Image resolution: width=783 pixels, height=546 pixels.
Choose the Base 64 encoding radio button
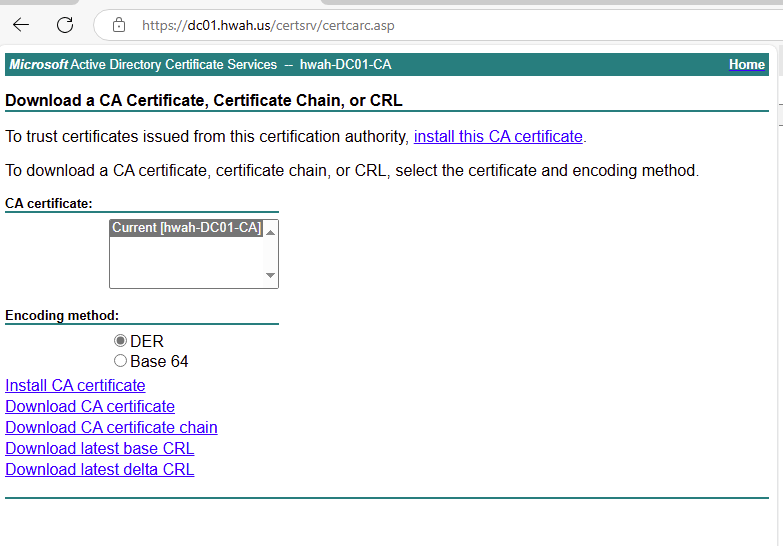tap(121, 361)
